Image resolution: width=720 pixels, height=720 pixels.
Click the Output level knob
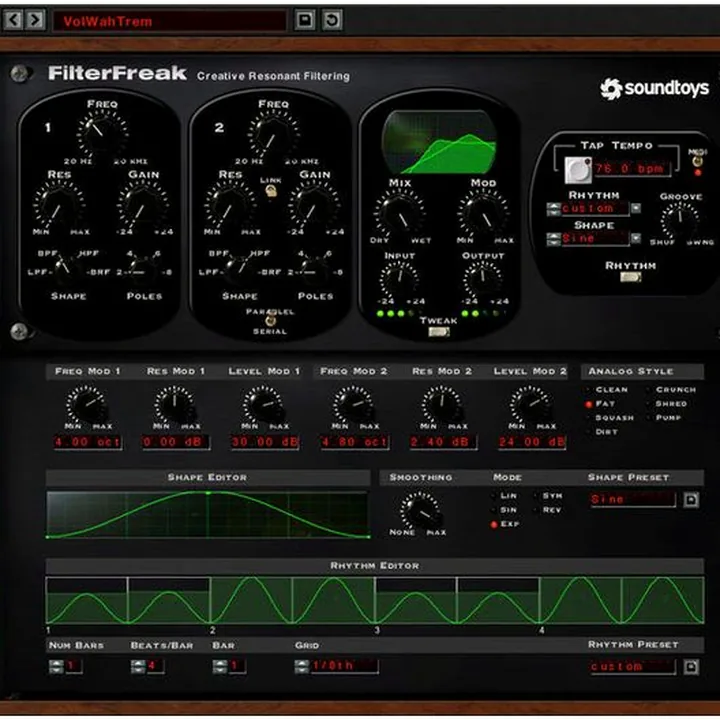[482, 279]
